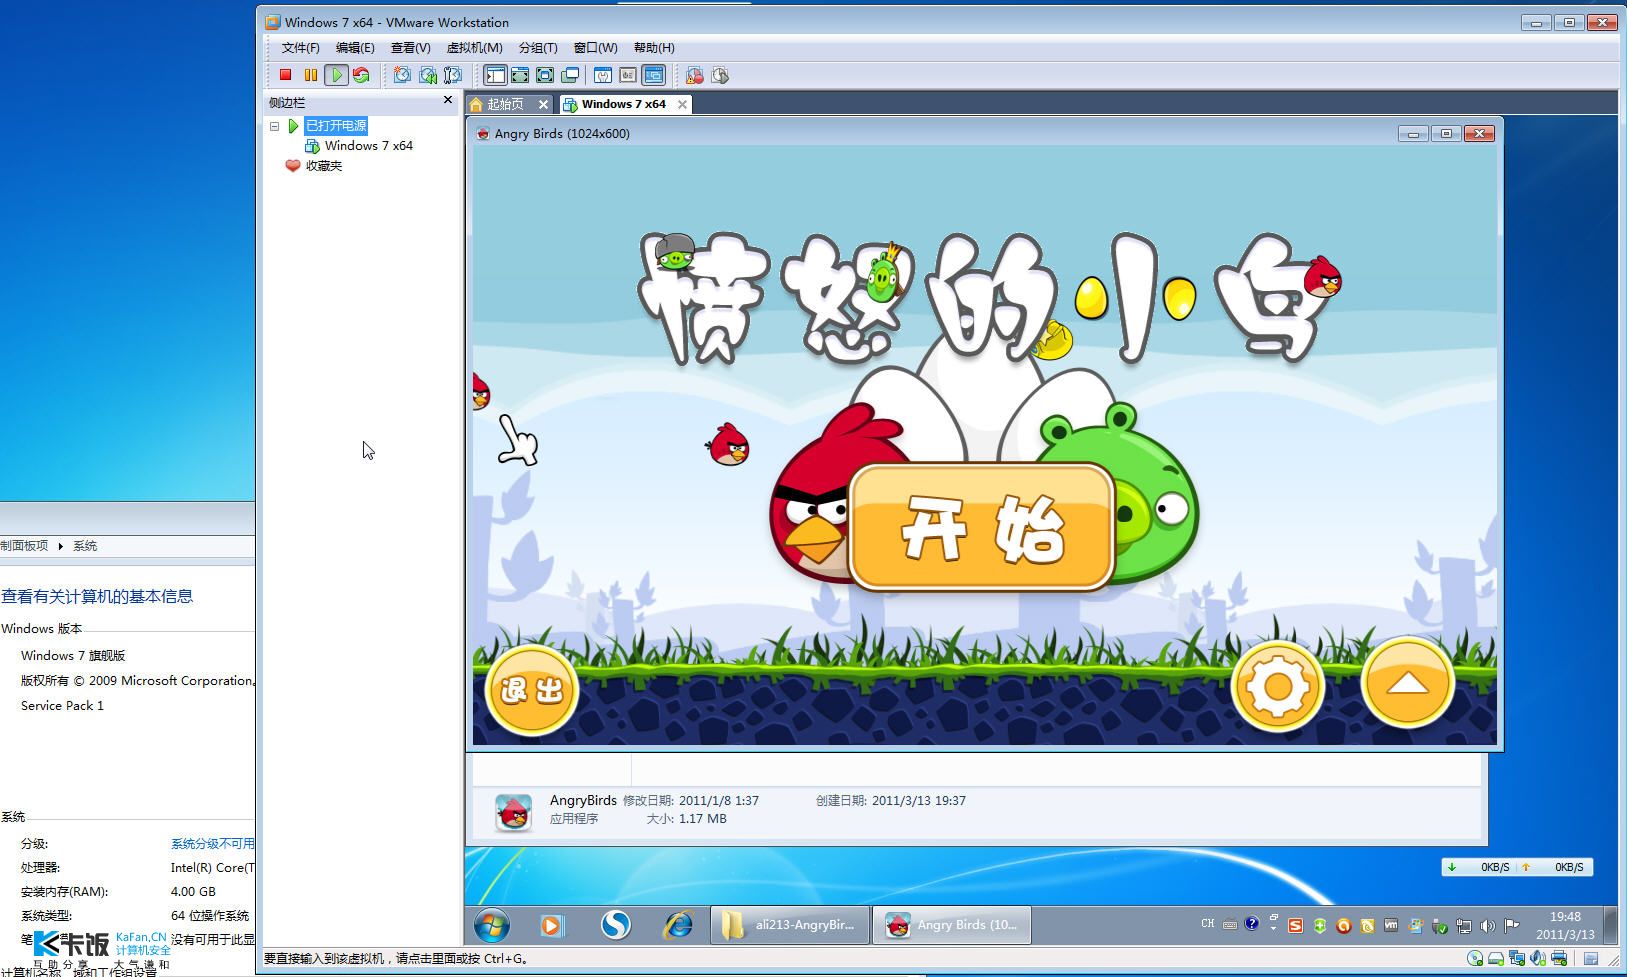Click the guest Windows Start orb
The height and width of the screenshot is (977, 1627).
pos(491,925)
